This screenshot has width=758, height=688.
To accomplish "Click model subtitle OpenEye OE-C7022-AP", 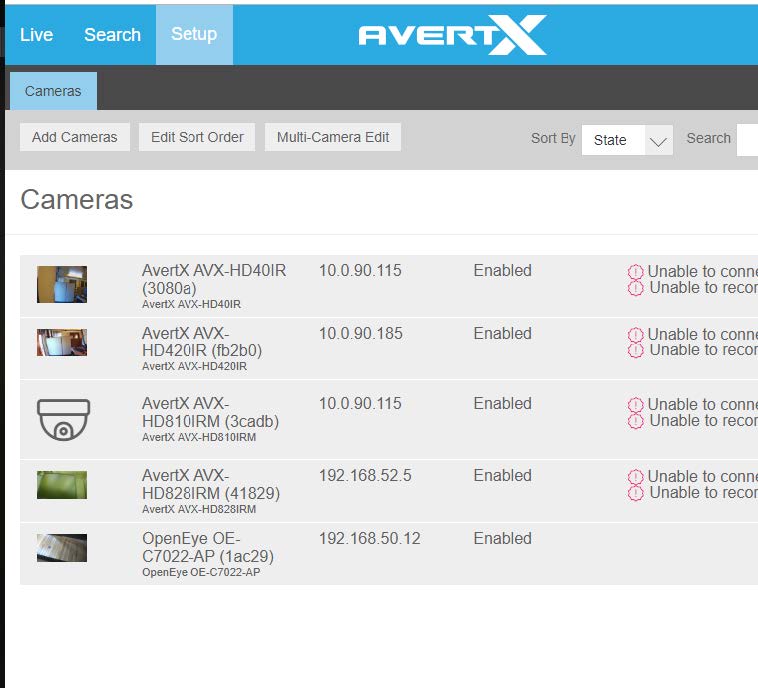I will click(201, 572).
